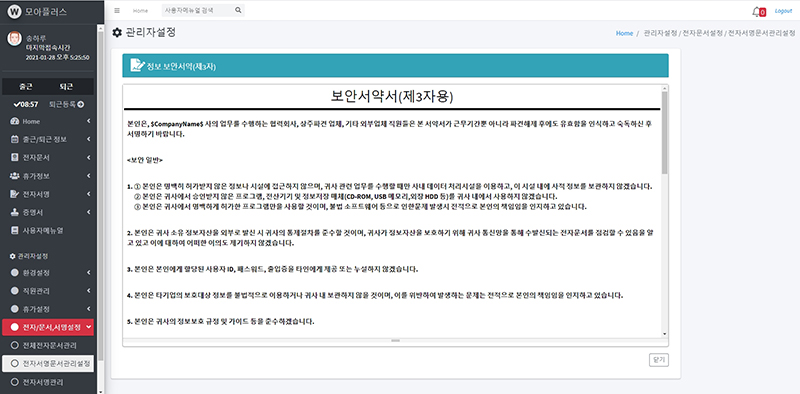The height and width of the screenshot is (394, 800).
Task: Expand the 증명서 menu chevron
Action: coord(89,212)
